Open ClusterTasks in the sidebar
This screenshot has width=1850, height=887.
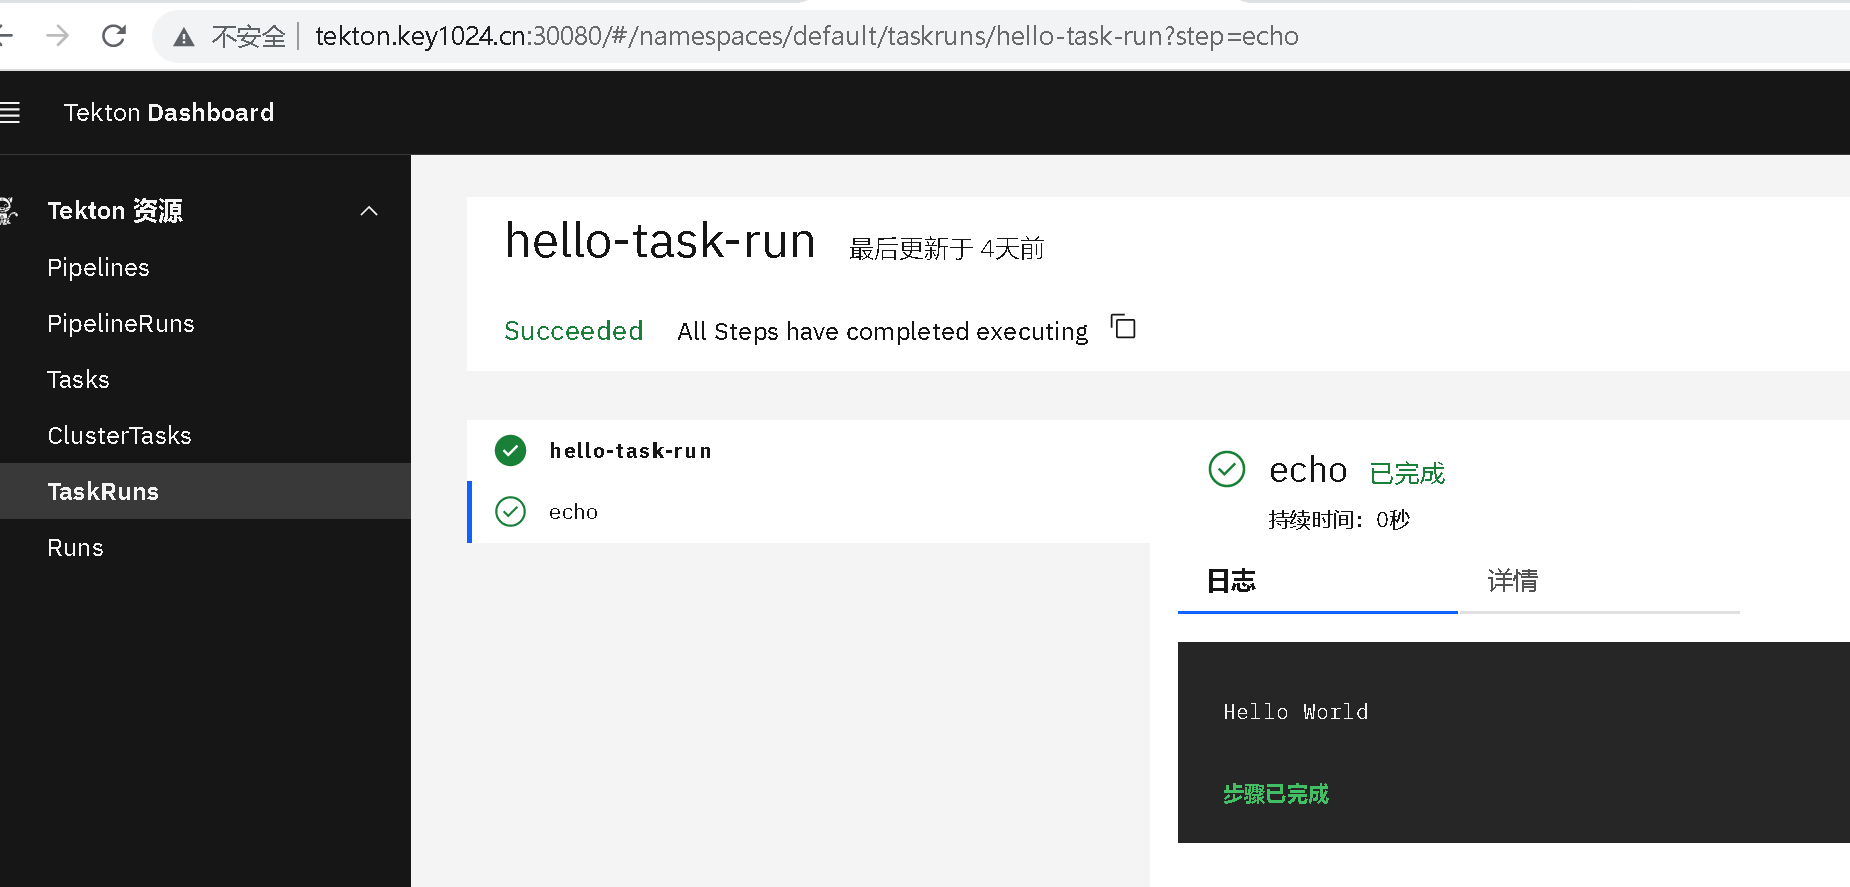119,436
